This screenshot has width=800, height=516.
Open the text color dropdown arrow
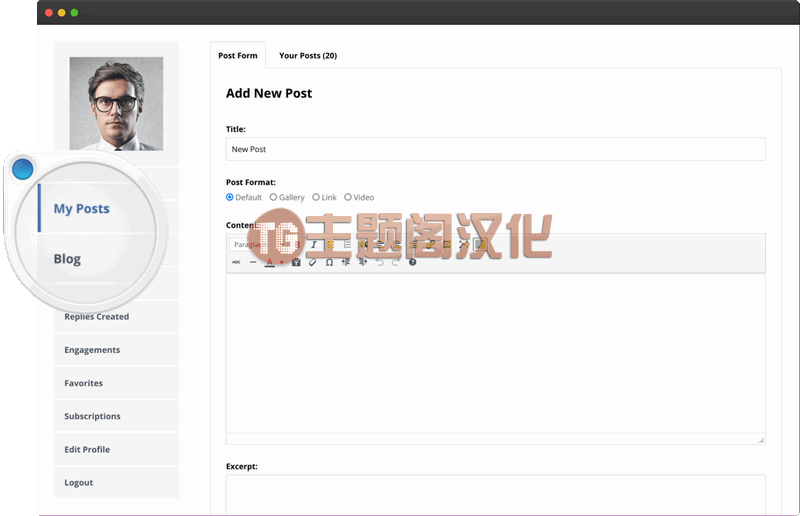(x=281, y=262)
